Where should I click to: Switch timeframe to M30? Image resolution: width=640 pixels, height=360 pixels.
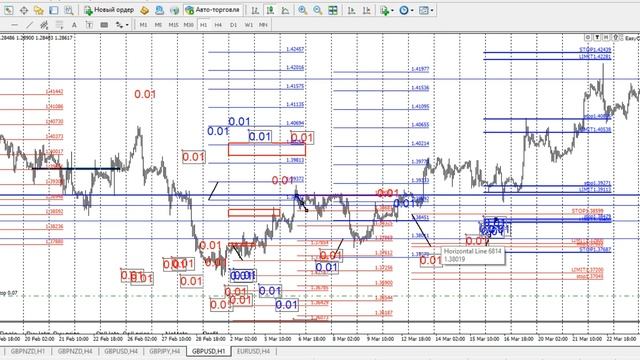click(189, 25)
